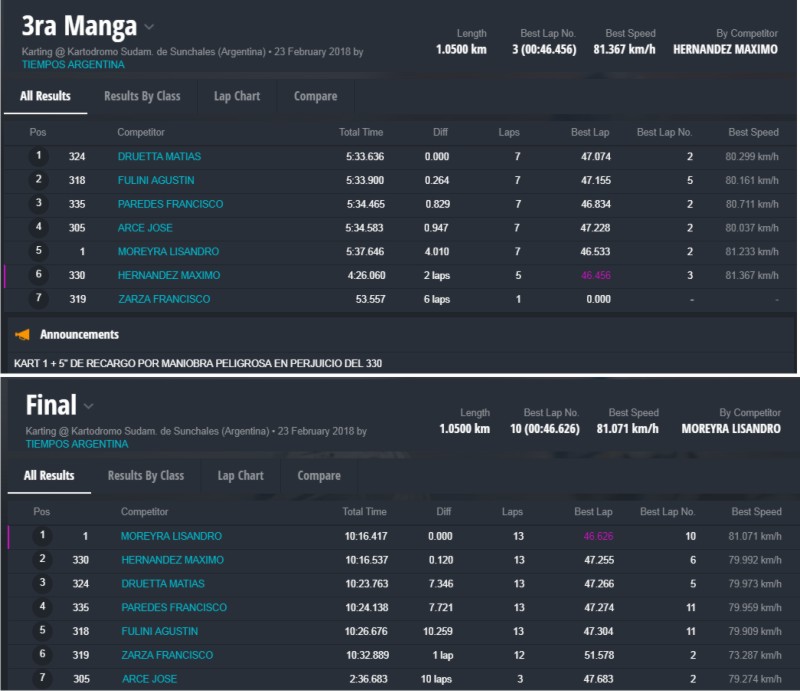Click position 7 badge in Final results
The width and height of the screenshot is (800, 691).
42,679
